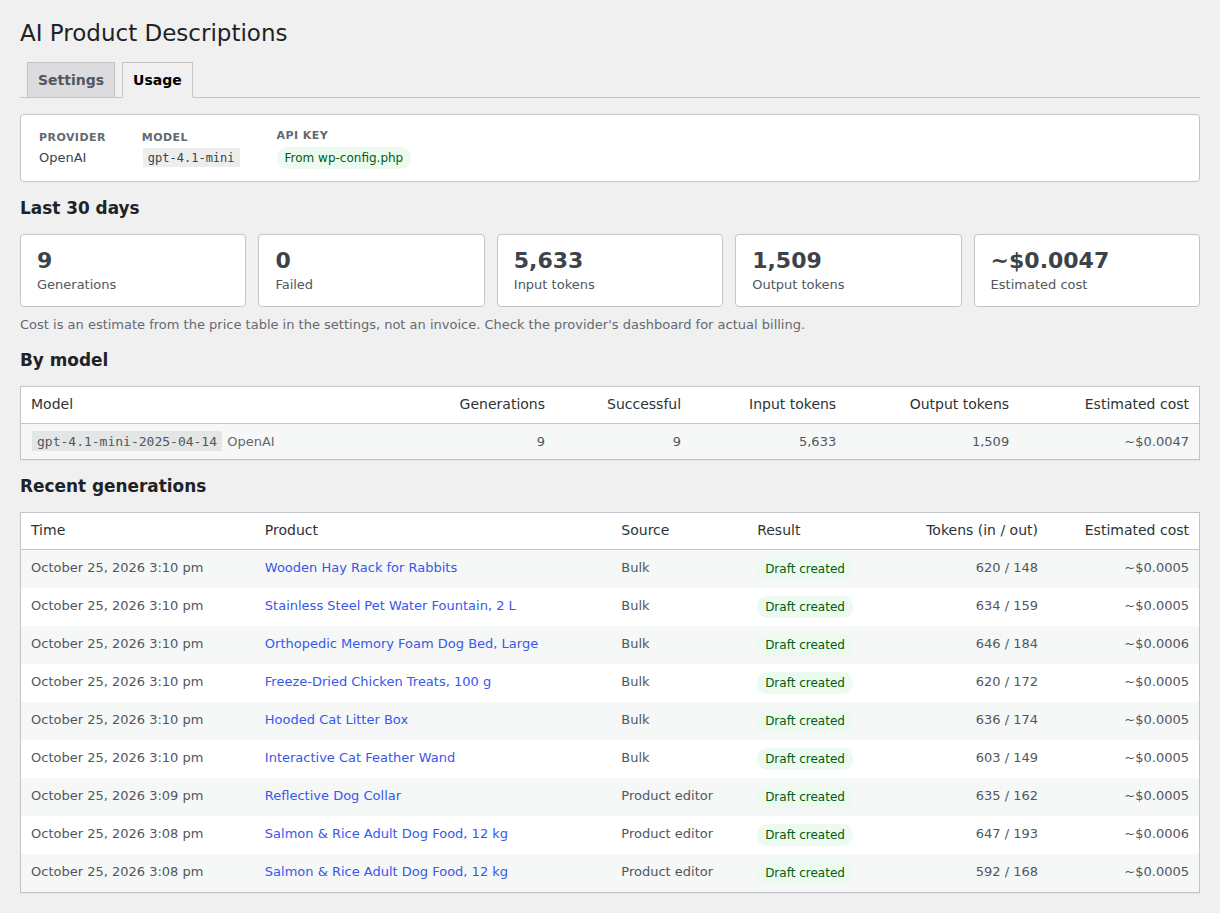Screen dimensions: 1220x913
Task: Open Wooden Hay Rack for Rabbits product link
Action: pos(361,568)
